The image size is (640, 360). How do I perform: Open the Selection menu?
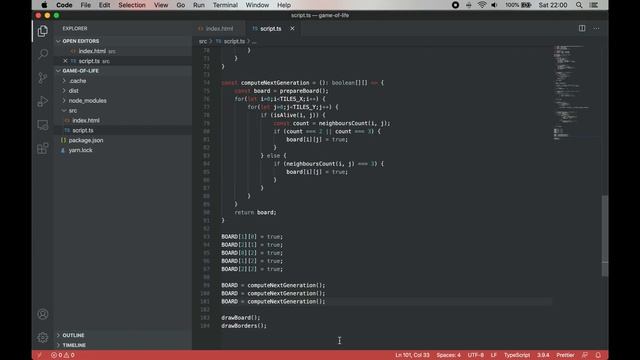(x=132, y=5)
